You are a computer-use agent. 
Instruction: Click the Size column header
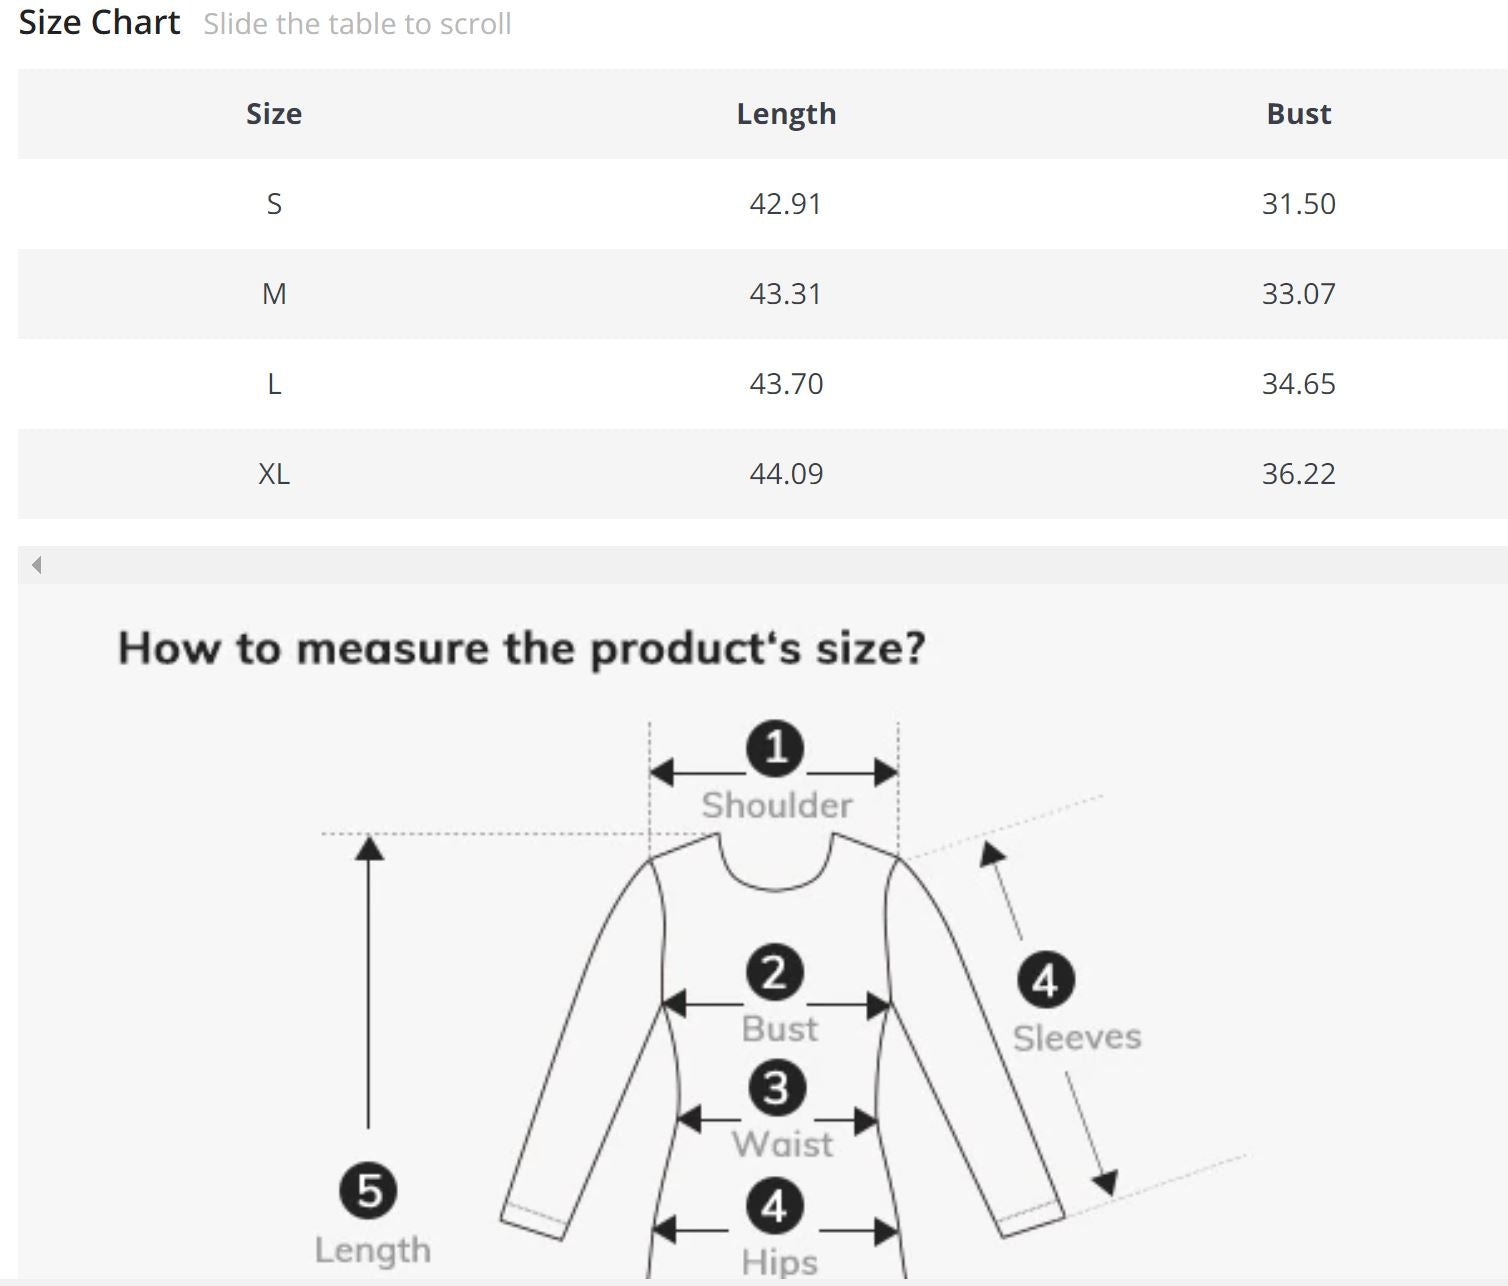point(274,114)
